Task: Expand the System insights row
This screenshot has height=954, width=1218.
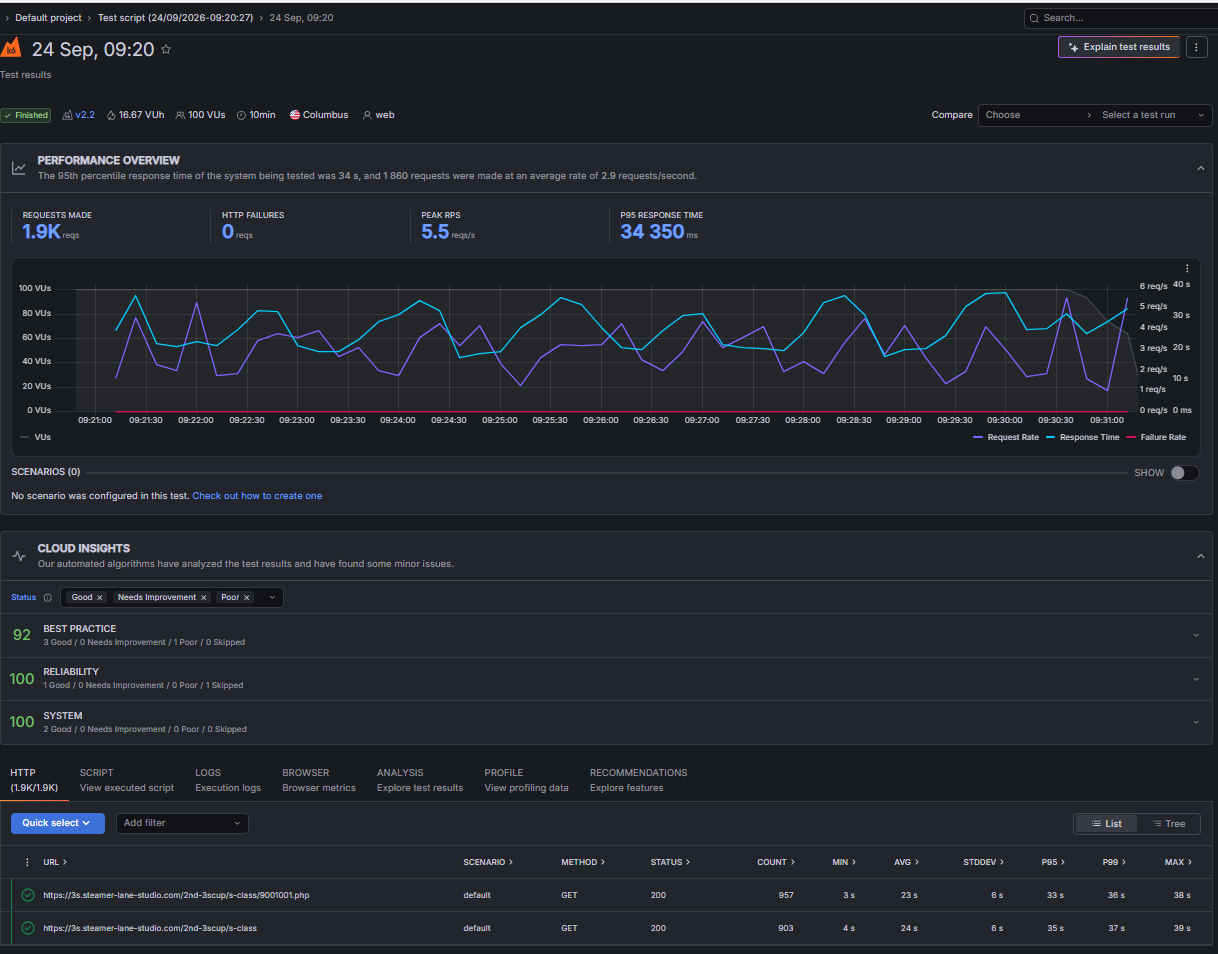Action: [1196, 722]
